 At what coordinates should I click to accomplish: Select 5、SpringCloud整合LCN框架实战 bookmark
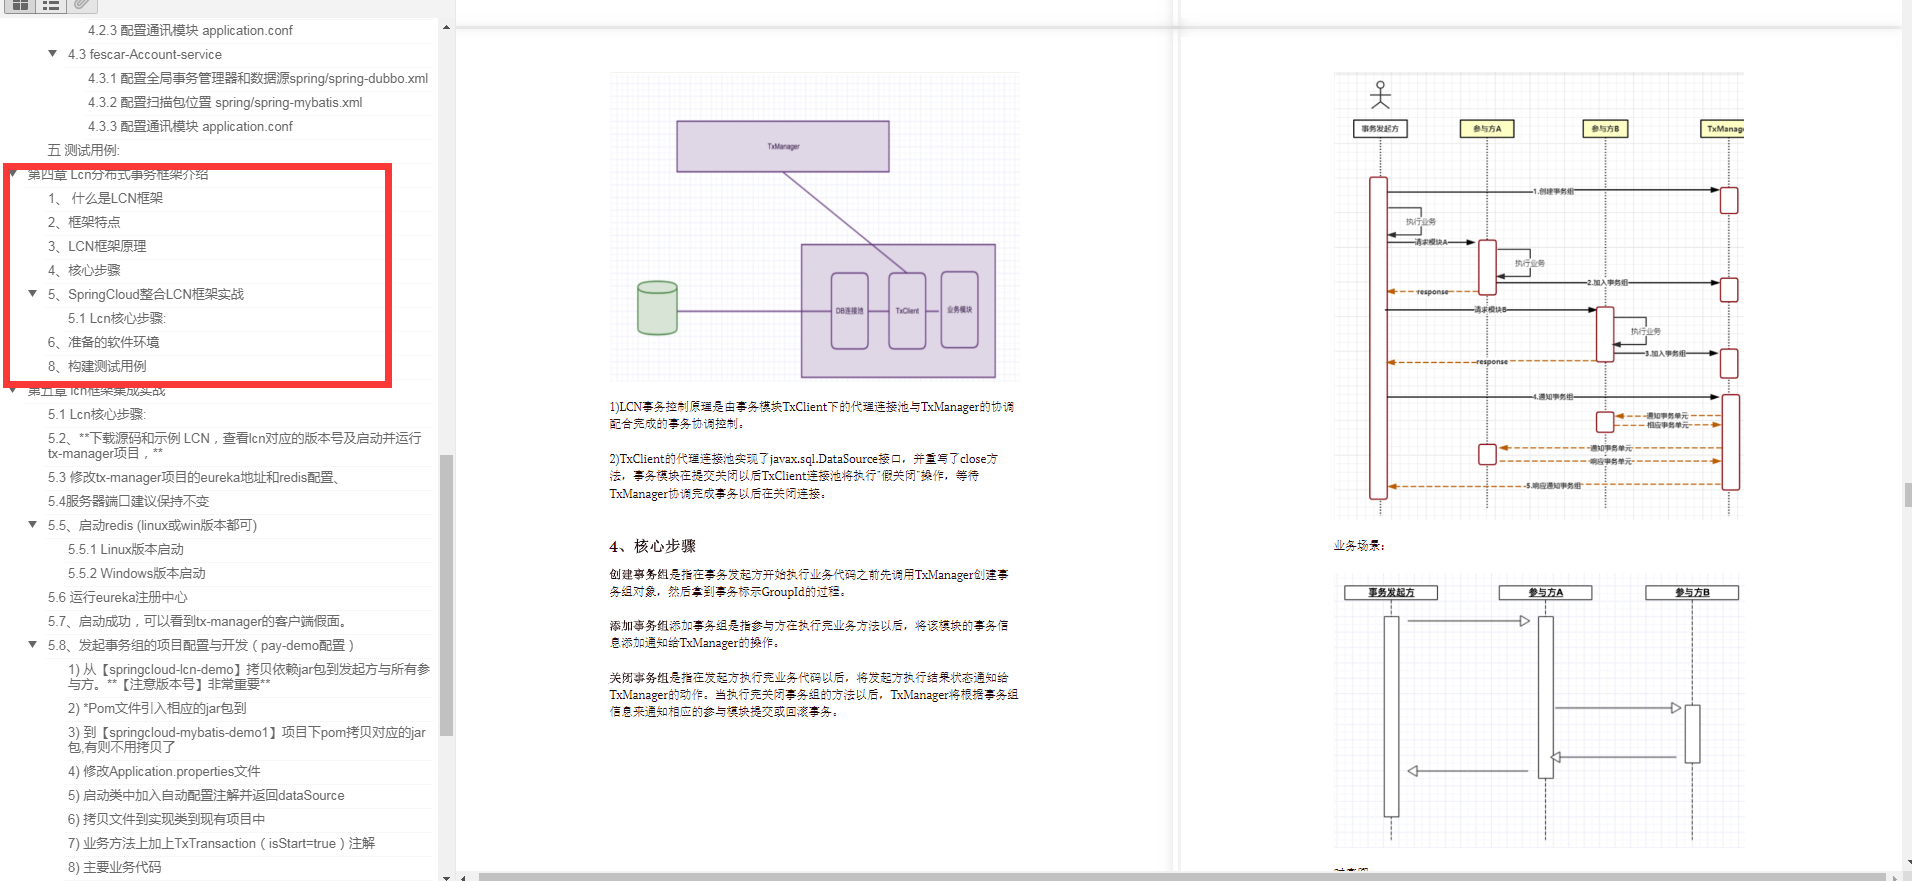click(x=146, y=294)
